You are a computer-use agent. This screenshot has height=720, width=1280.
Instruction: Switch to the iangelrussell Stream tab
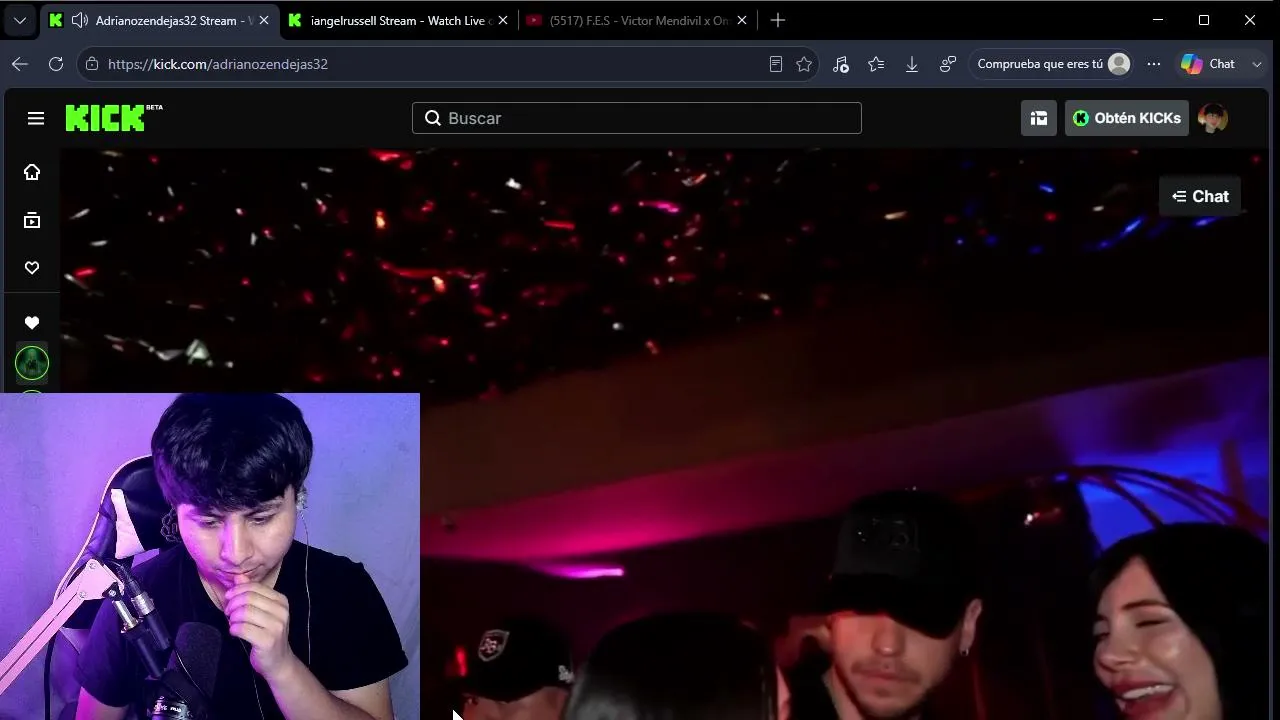pos(399,20)
